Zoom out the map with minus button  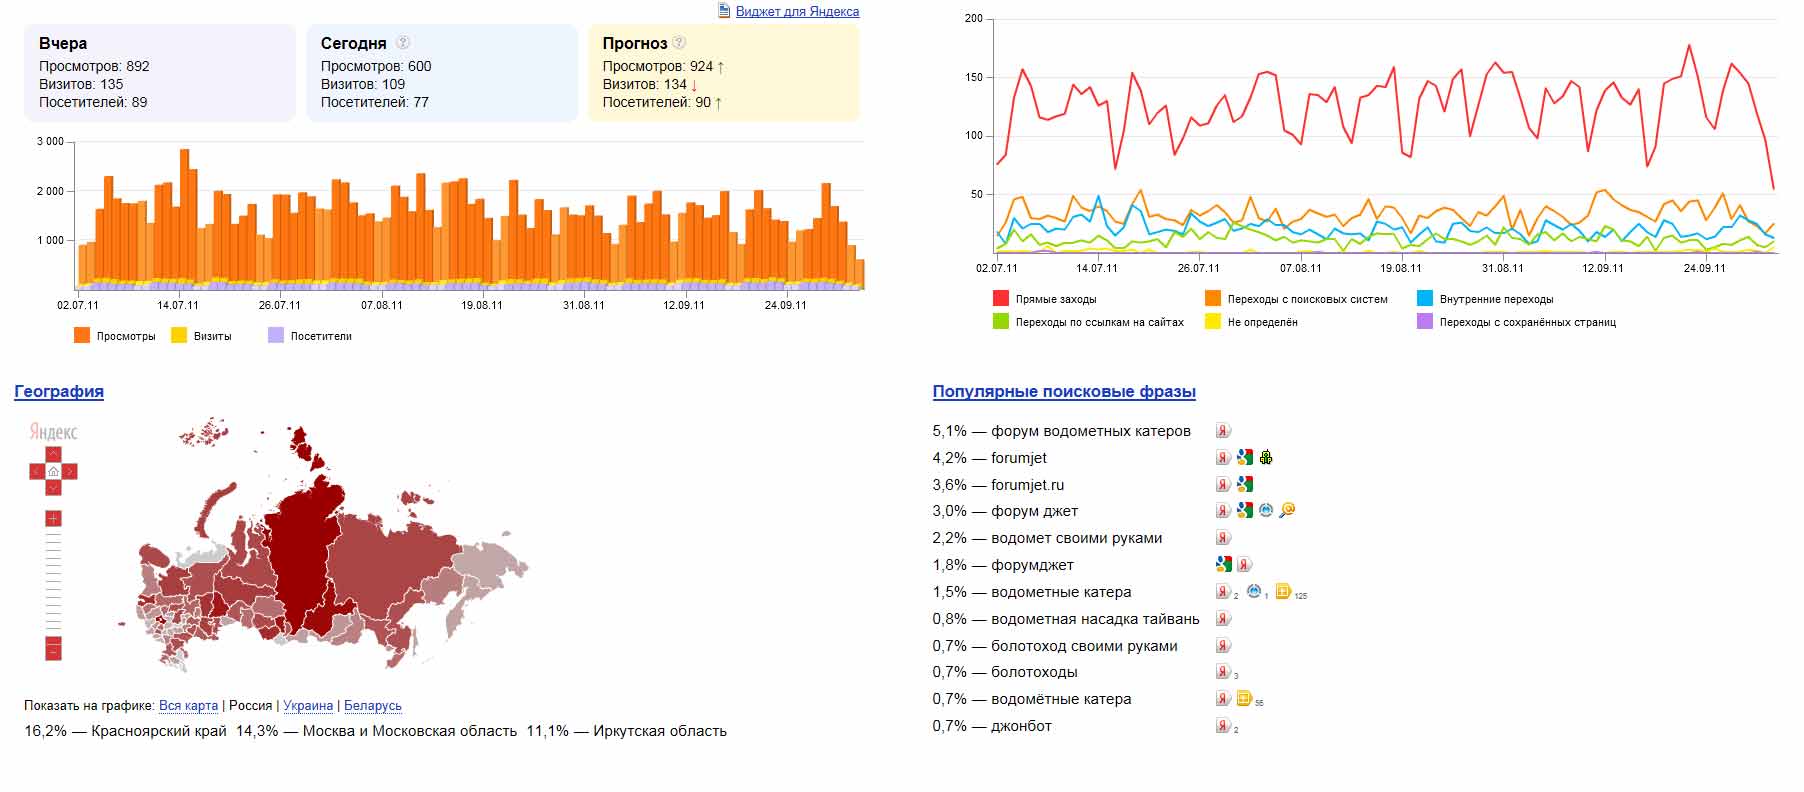coord(53,651)
